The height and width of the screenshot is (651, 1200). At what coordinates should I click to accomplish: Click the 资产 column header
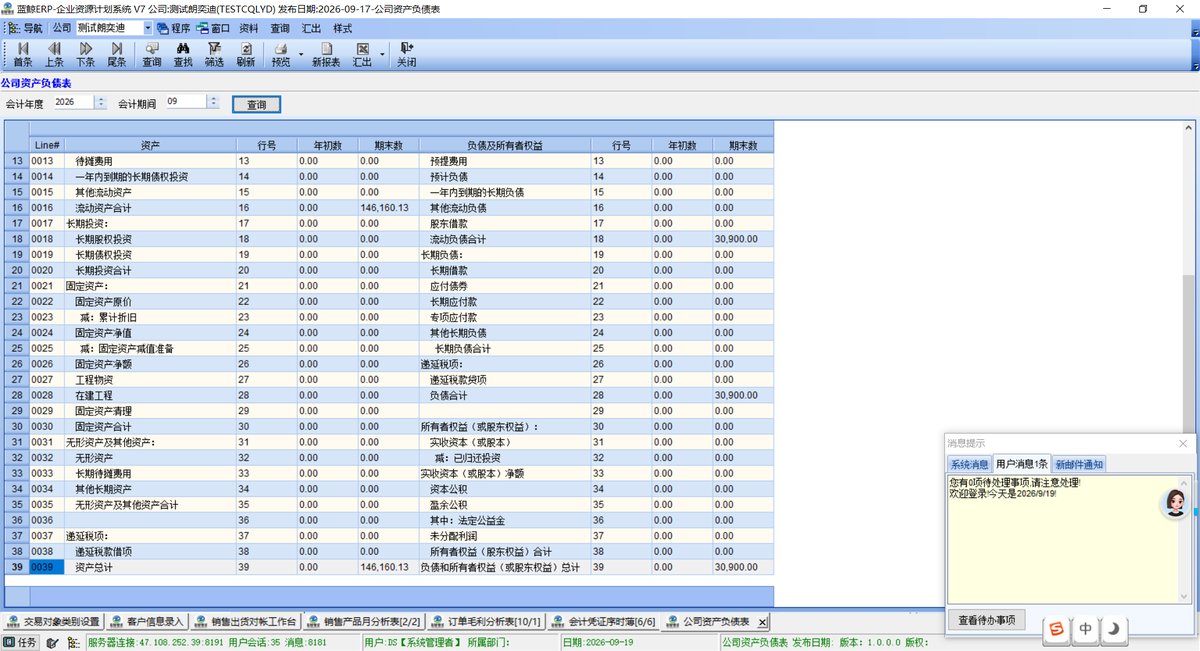(x=150, y=146)
